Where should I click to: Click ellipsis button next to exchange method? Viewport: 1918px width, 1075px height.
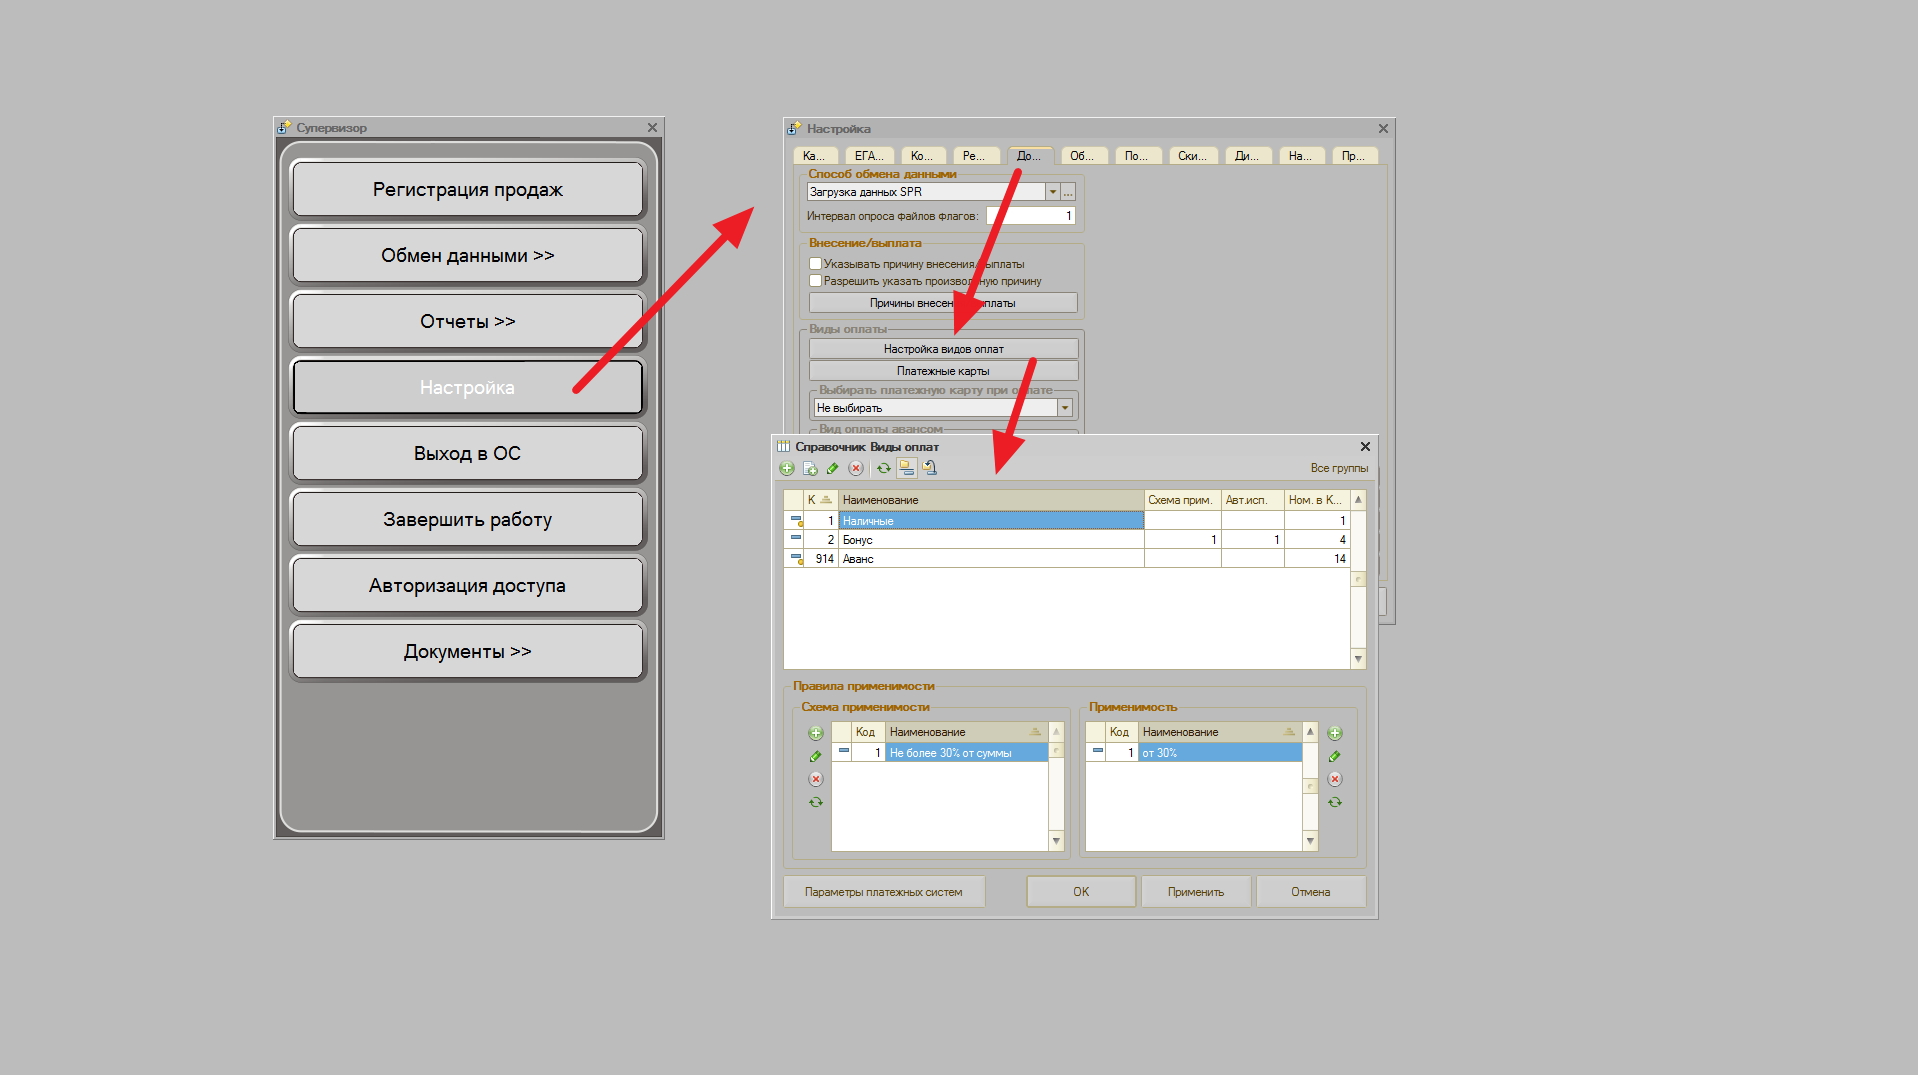pos(1068,192)
